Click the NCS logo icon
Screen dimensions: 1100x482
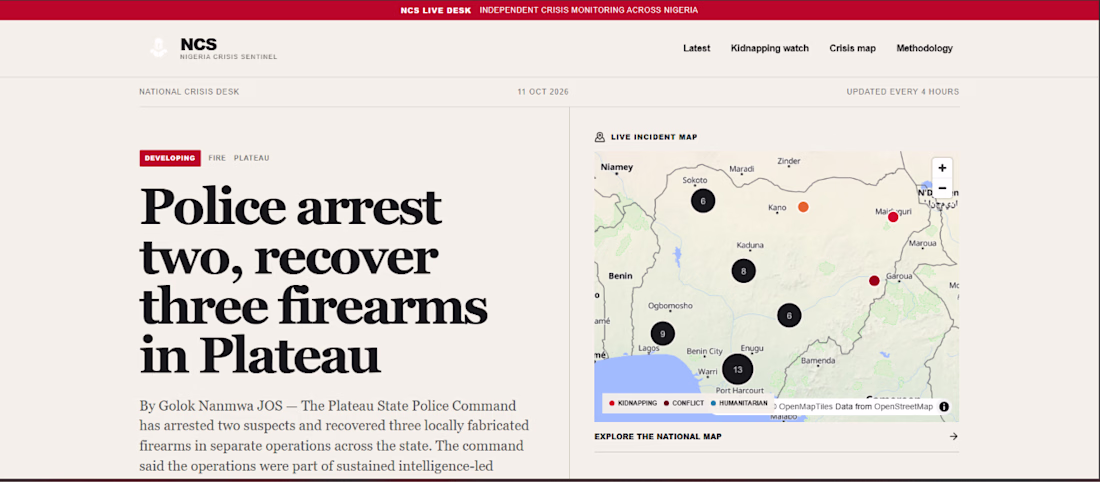click(159, 48)
